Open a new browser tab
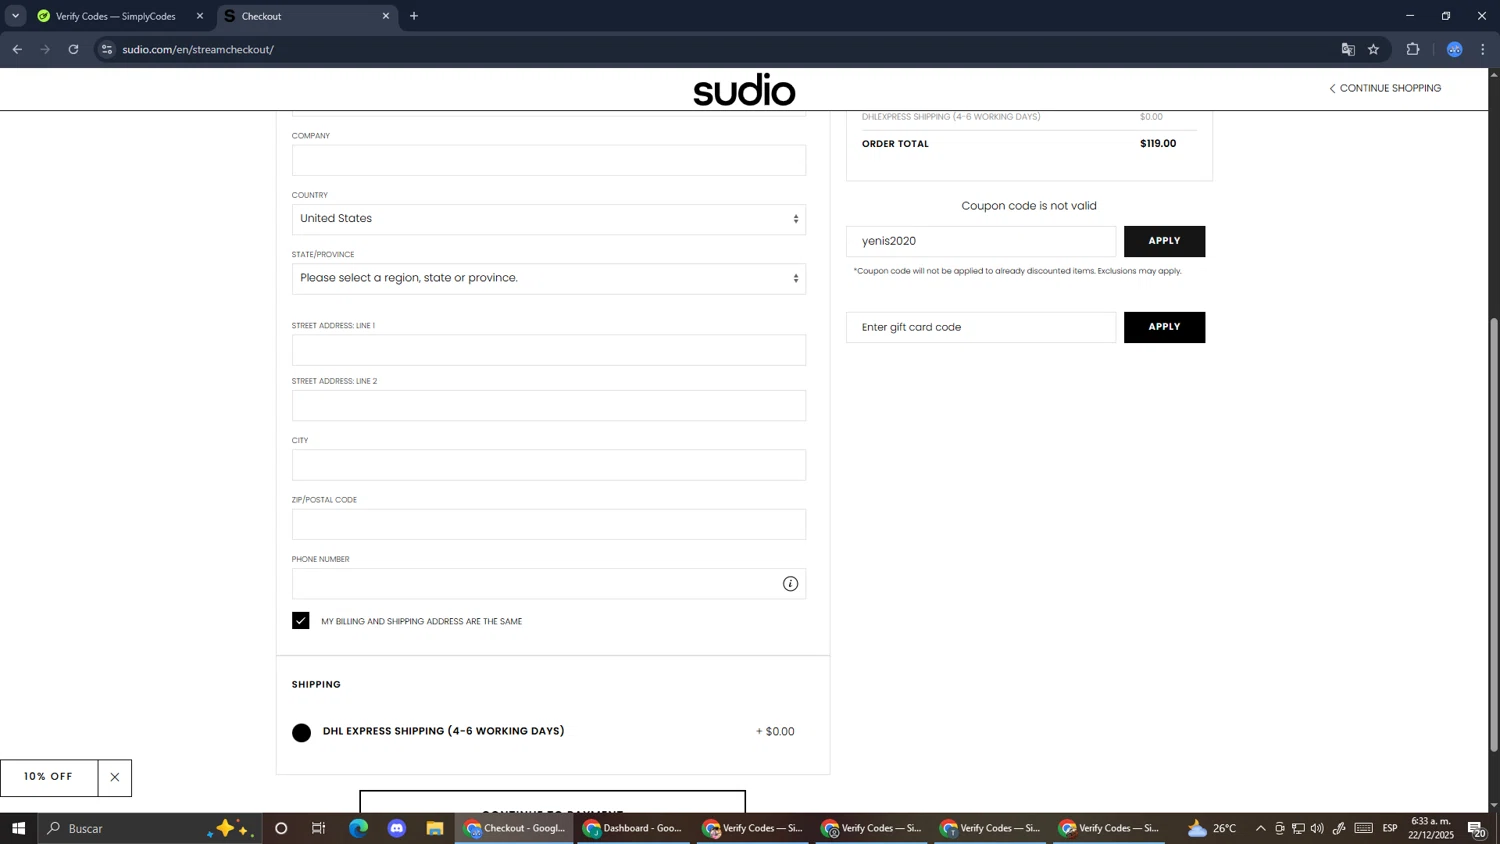The width and height of the screenshot is (1500, 844). [x=414, y=16]
